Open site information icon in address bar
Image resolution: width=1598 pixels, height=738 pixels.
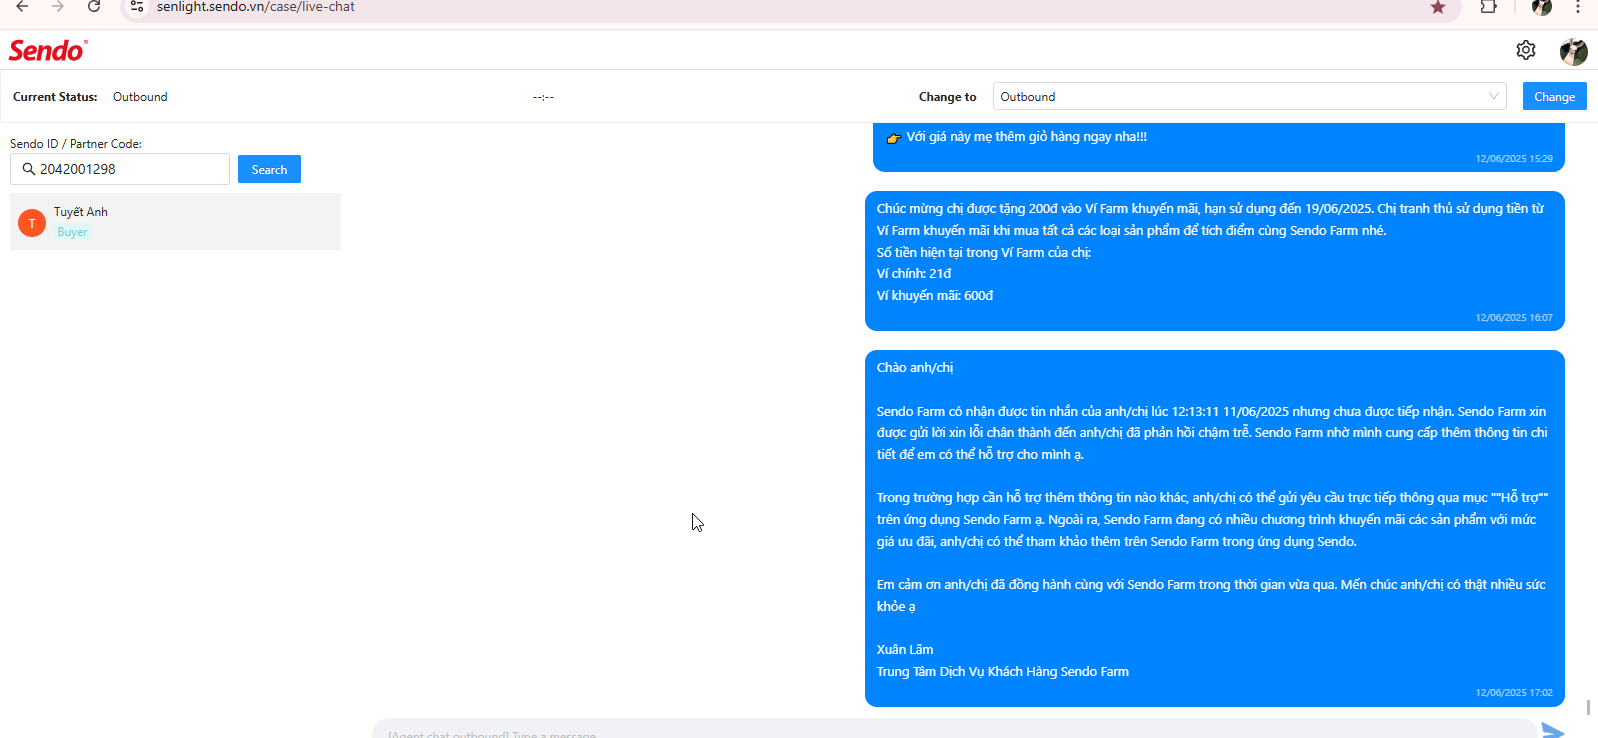click(x=137, y=7)
